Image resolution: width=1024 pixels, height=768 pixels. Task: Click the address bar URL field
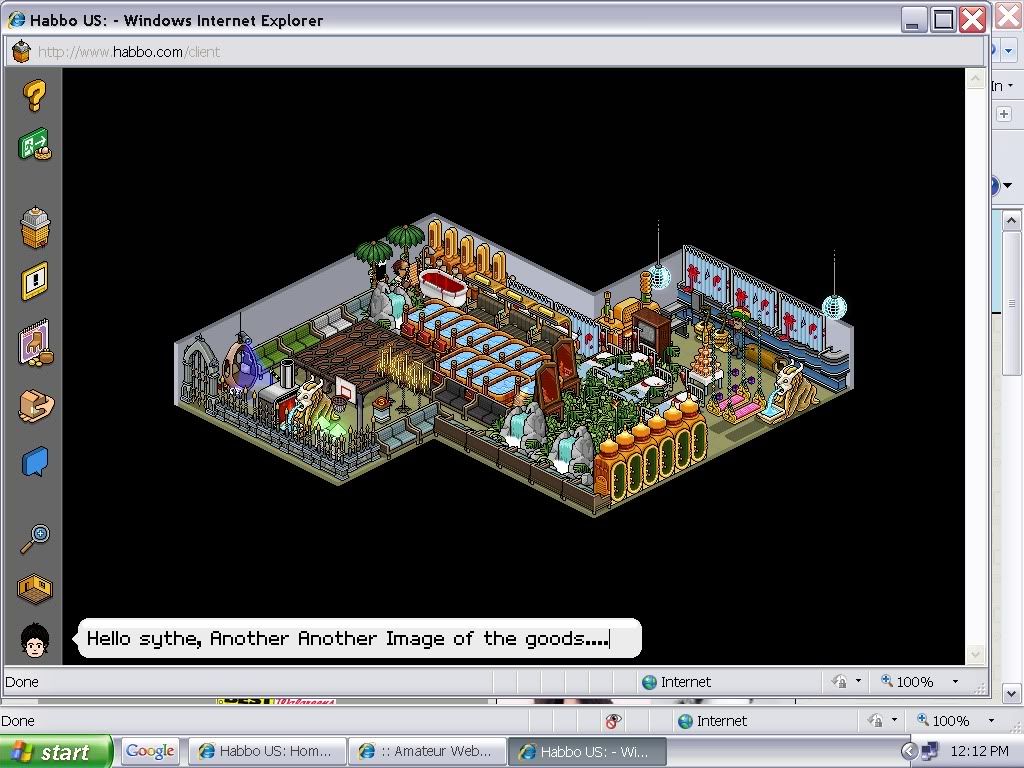point(496,52)
